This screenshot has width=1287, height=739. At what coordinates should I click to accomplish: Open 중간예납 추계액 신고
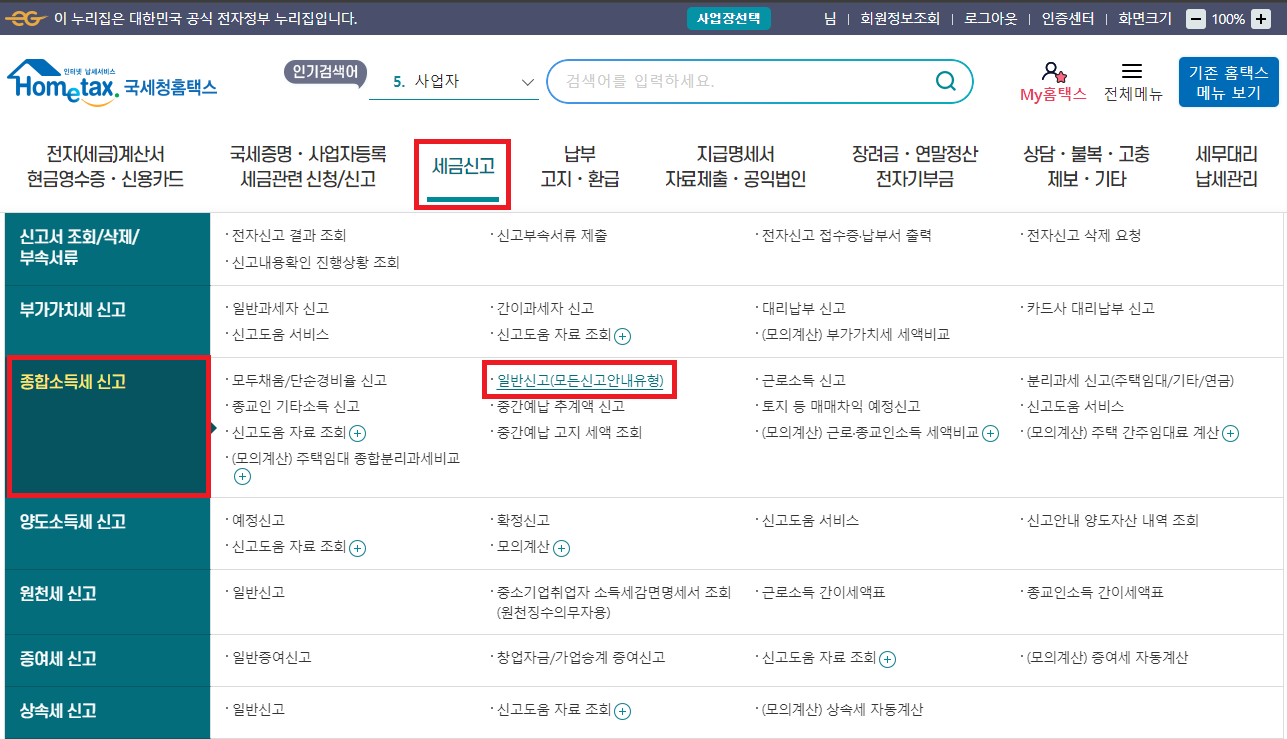click(x=561, y=407)
